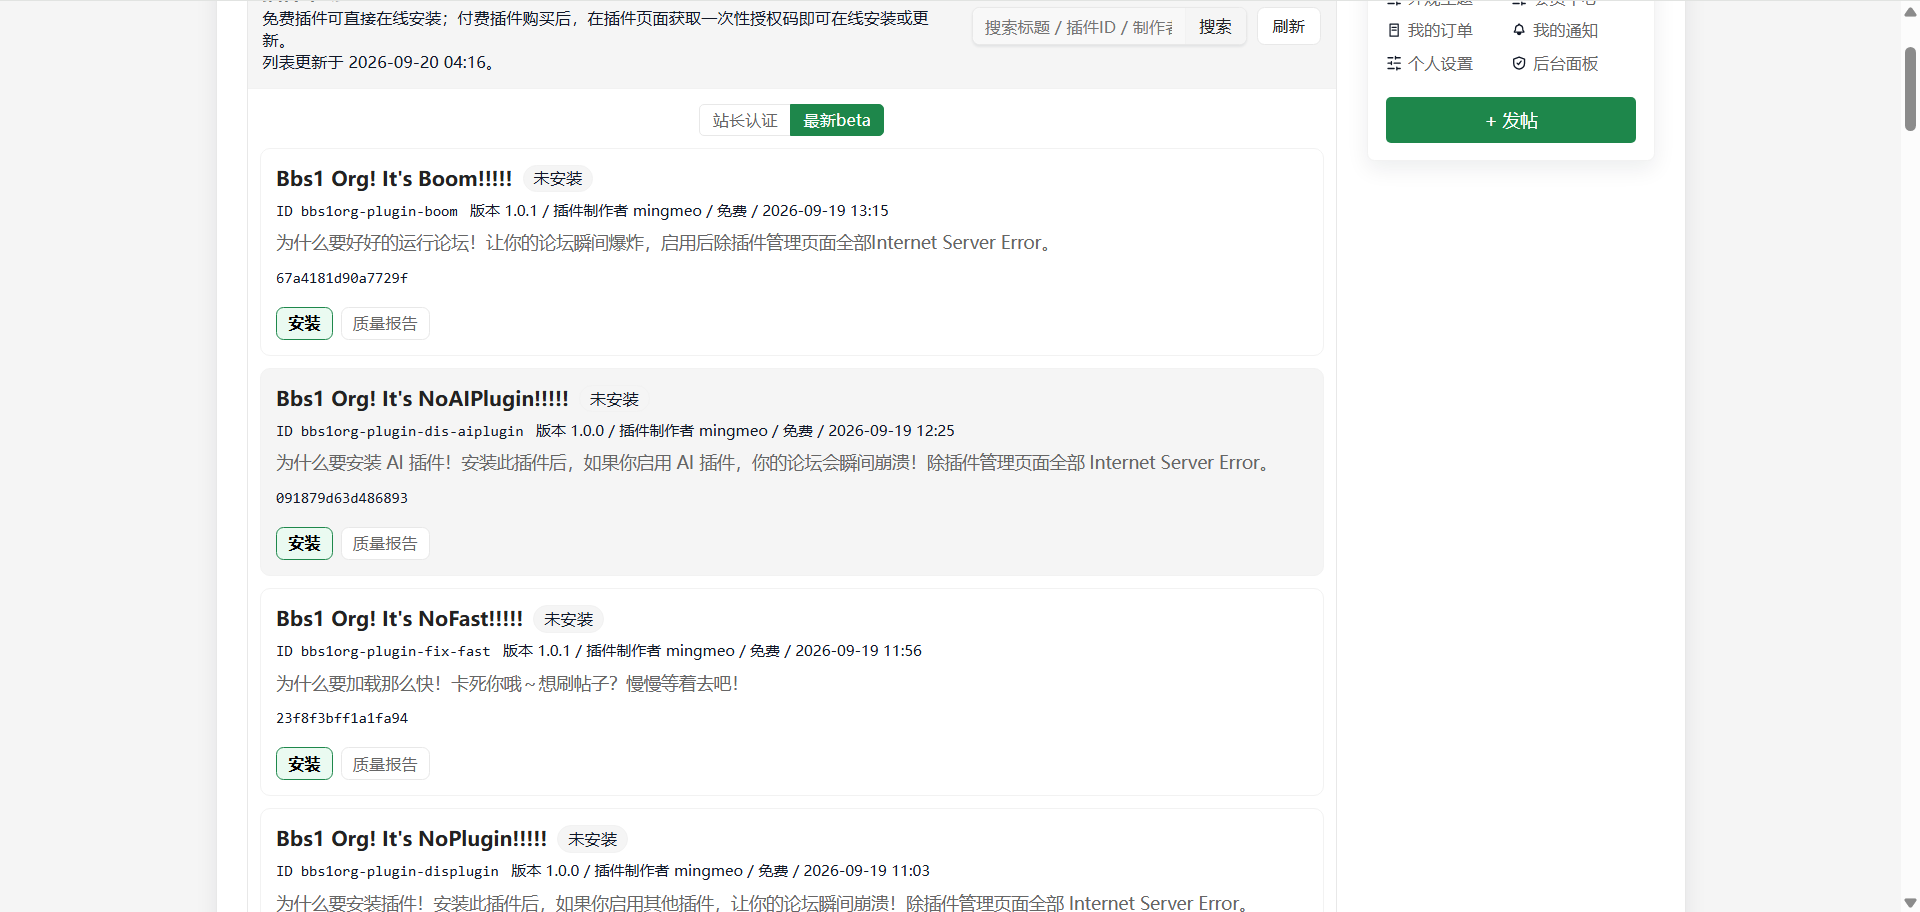Focus the plugin search input field
Viewport: 1920px width, 912px height.
pos(1079,27)
